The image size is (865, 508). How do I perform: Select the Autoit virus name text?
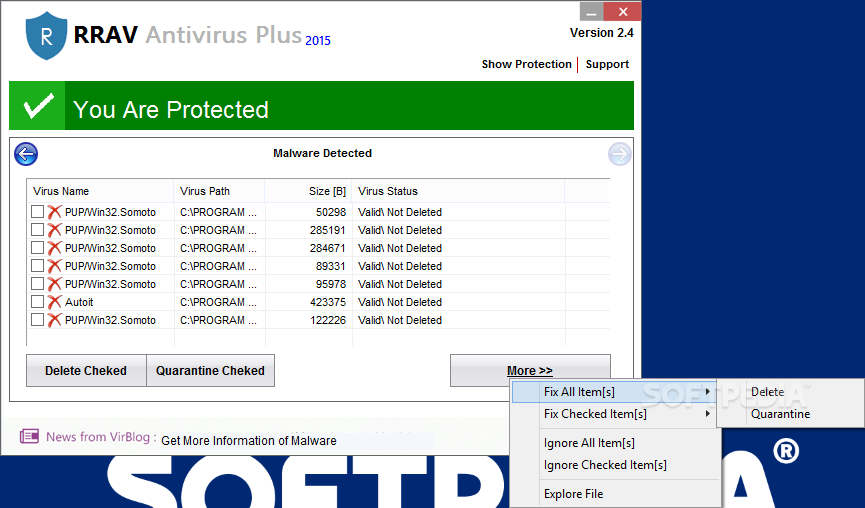click(79, 302)
